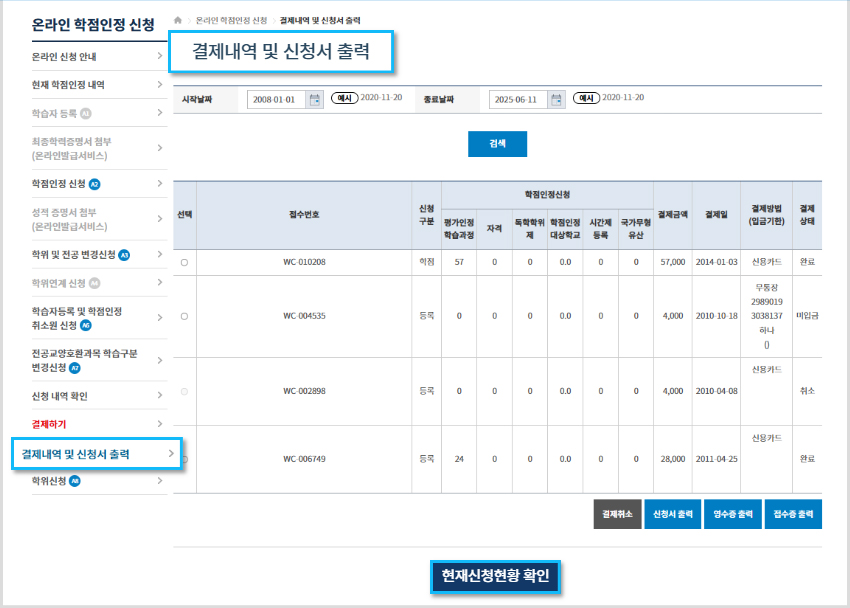Select the checkbox for receipt WC 006749

184,458
